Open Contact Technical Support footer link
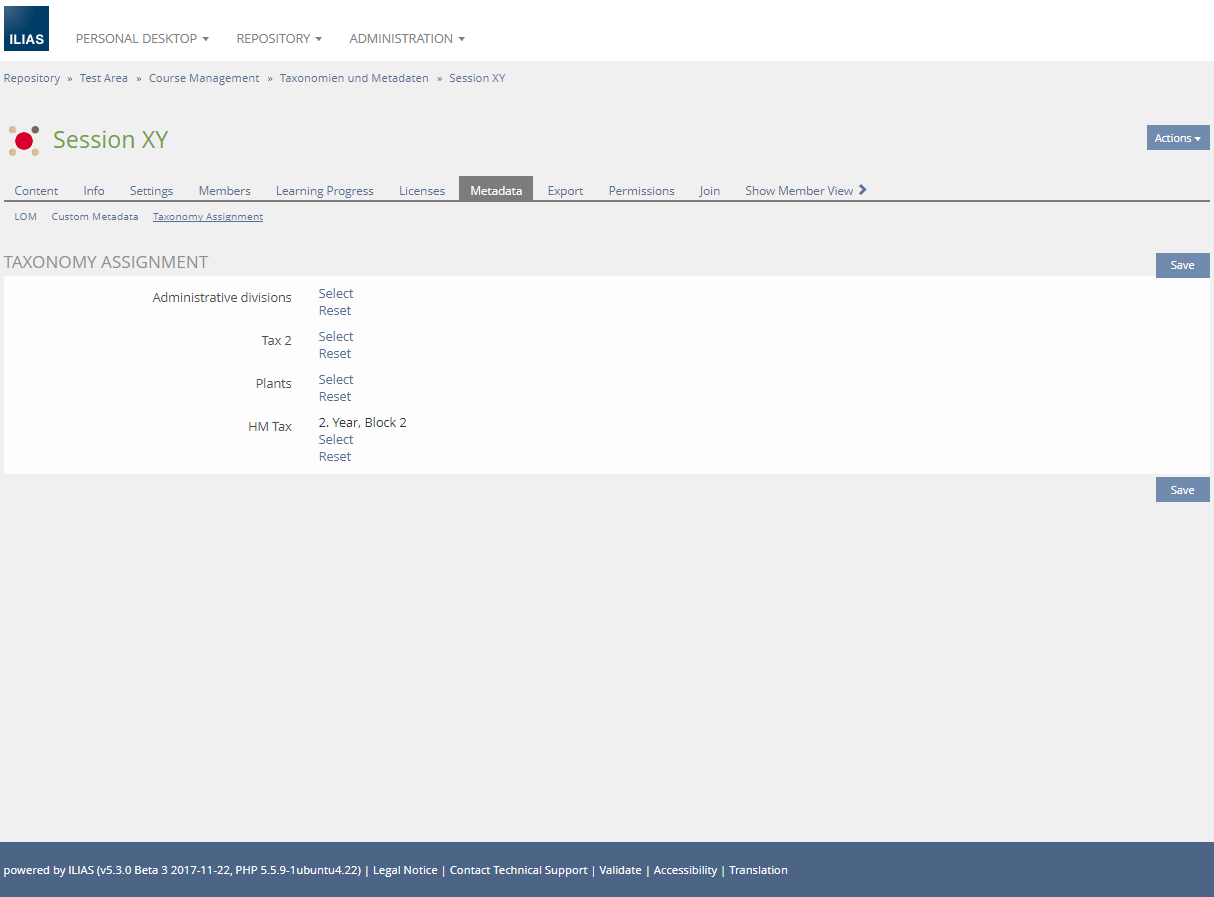1214x897 pixels. coord(518,870)
